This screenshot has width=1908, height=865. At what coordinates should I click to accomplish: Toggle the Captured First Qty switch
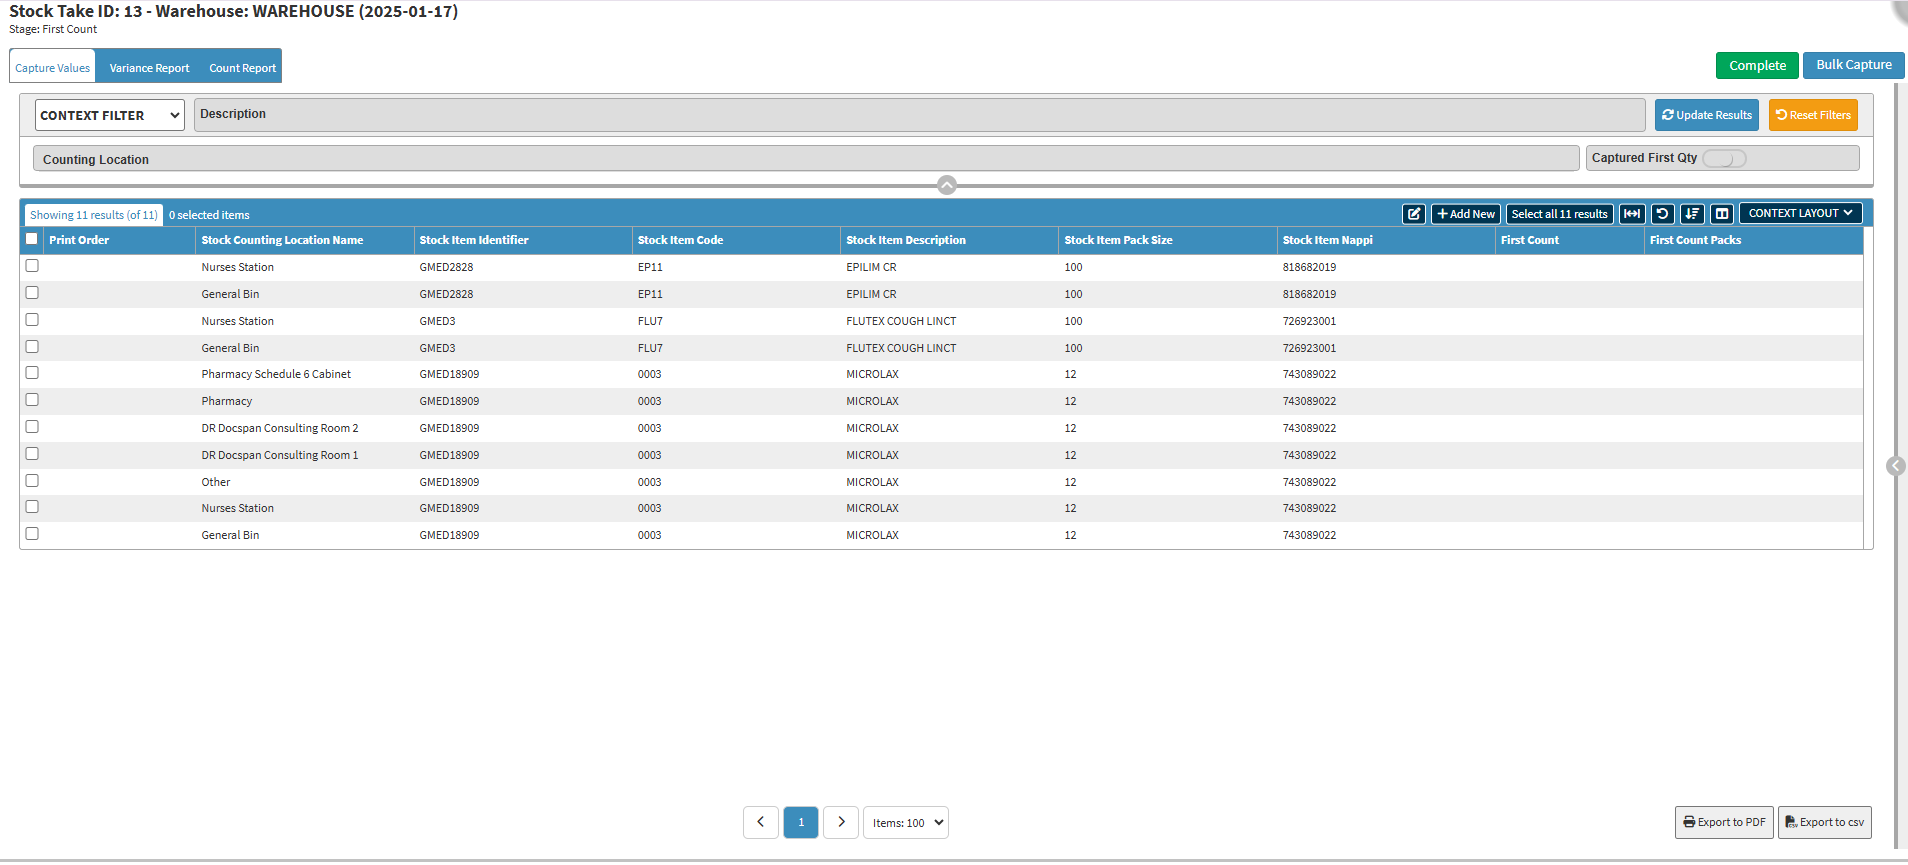click(x=1724, y=158)
